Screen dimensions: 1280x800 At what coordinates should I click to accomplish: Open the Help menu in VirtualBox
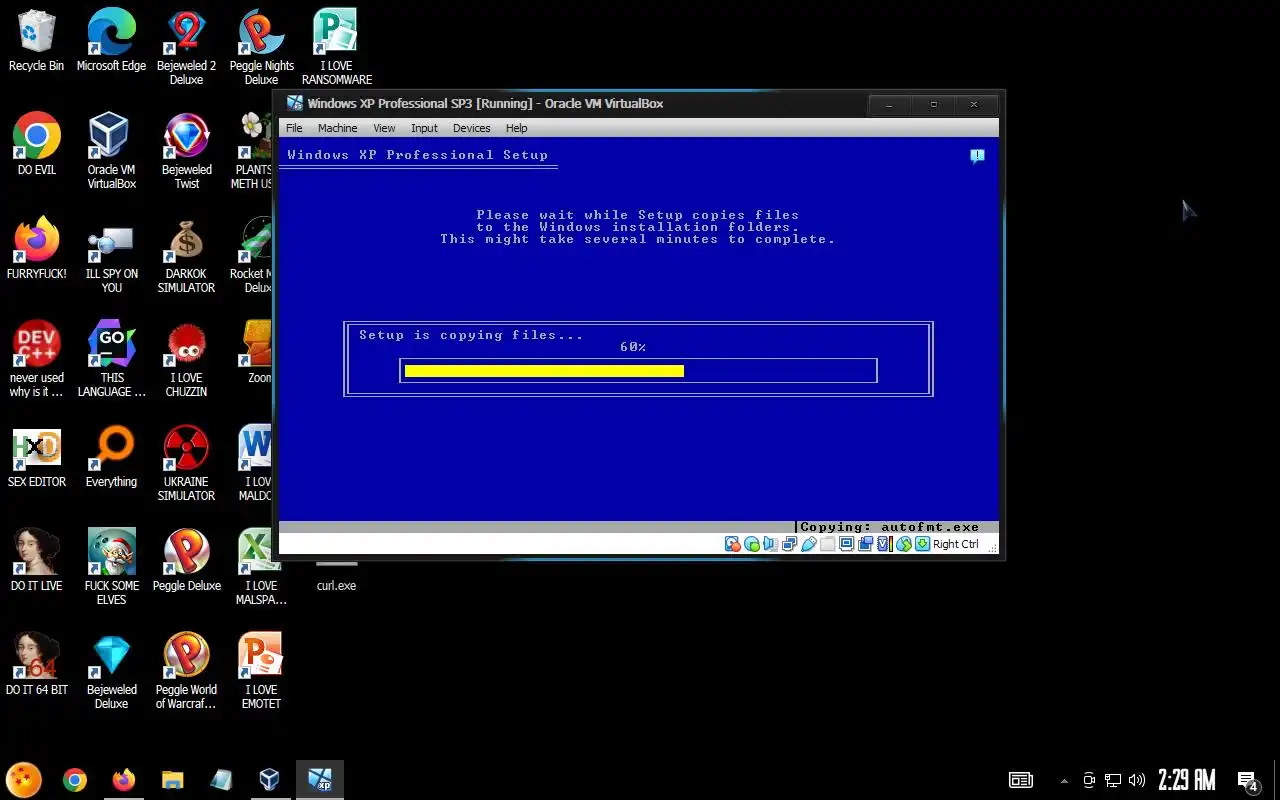click(x=517, y=128)
